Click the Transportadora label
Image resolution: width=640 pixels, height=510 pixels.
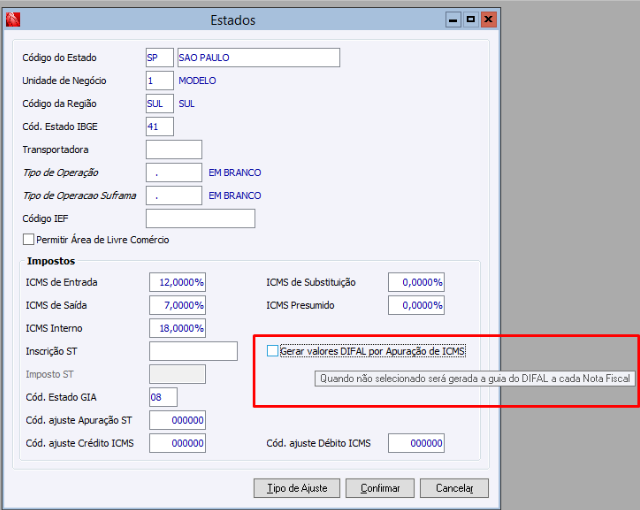point(56,150)
